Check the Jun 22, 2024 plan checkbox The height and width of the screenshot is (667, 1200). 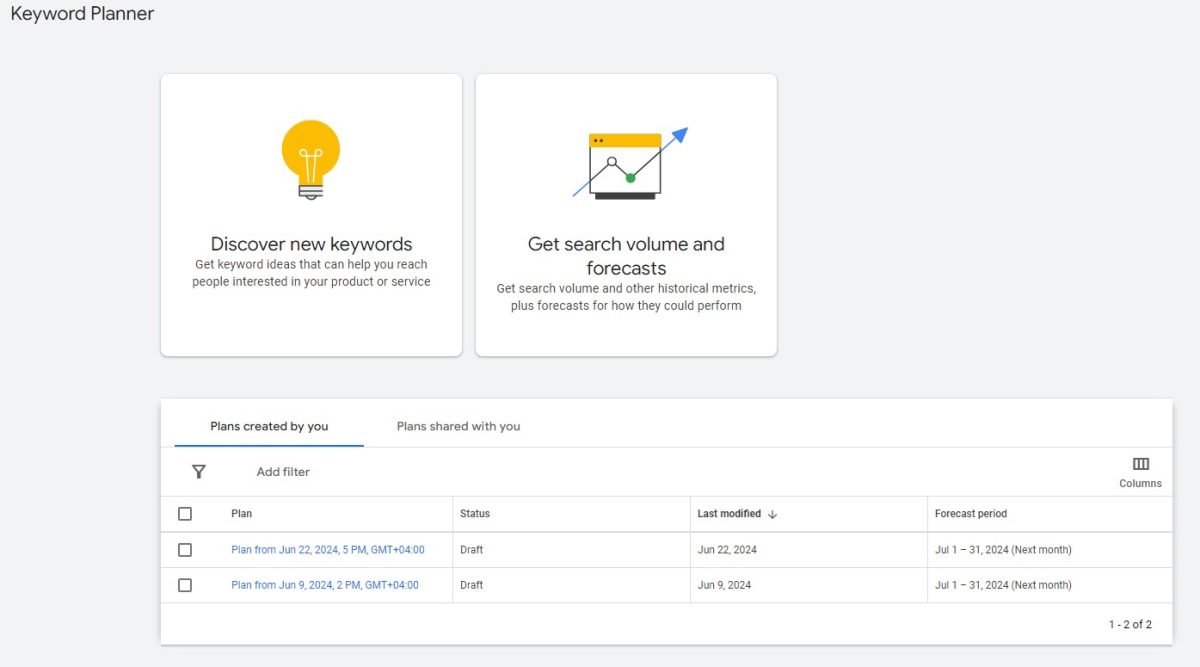pyautogui.click(x=185, y=550)
